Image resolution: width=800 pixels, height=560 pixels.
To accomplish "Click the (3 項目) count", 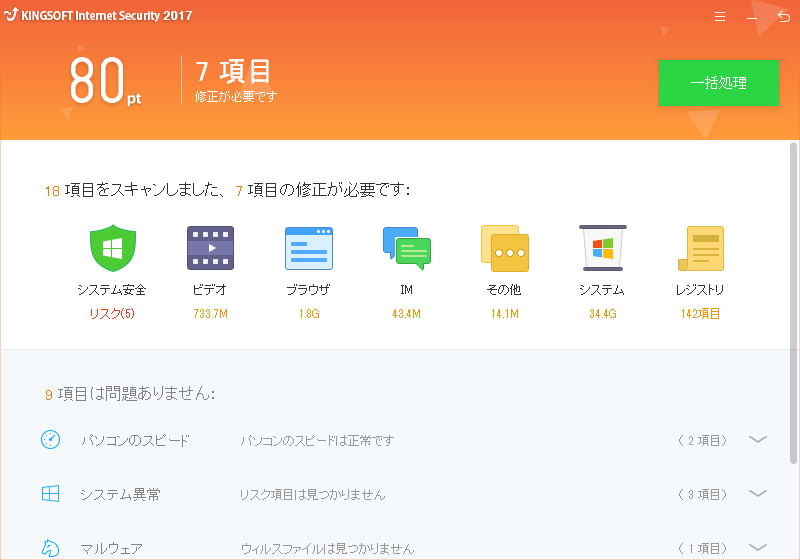I will [x=703, y=494].
